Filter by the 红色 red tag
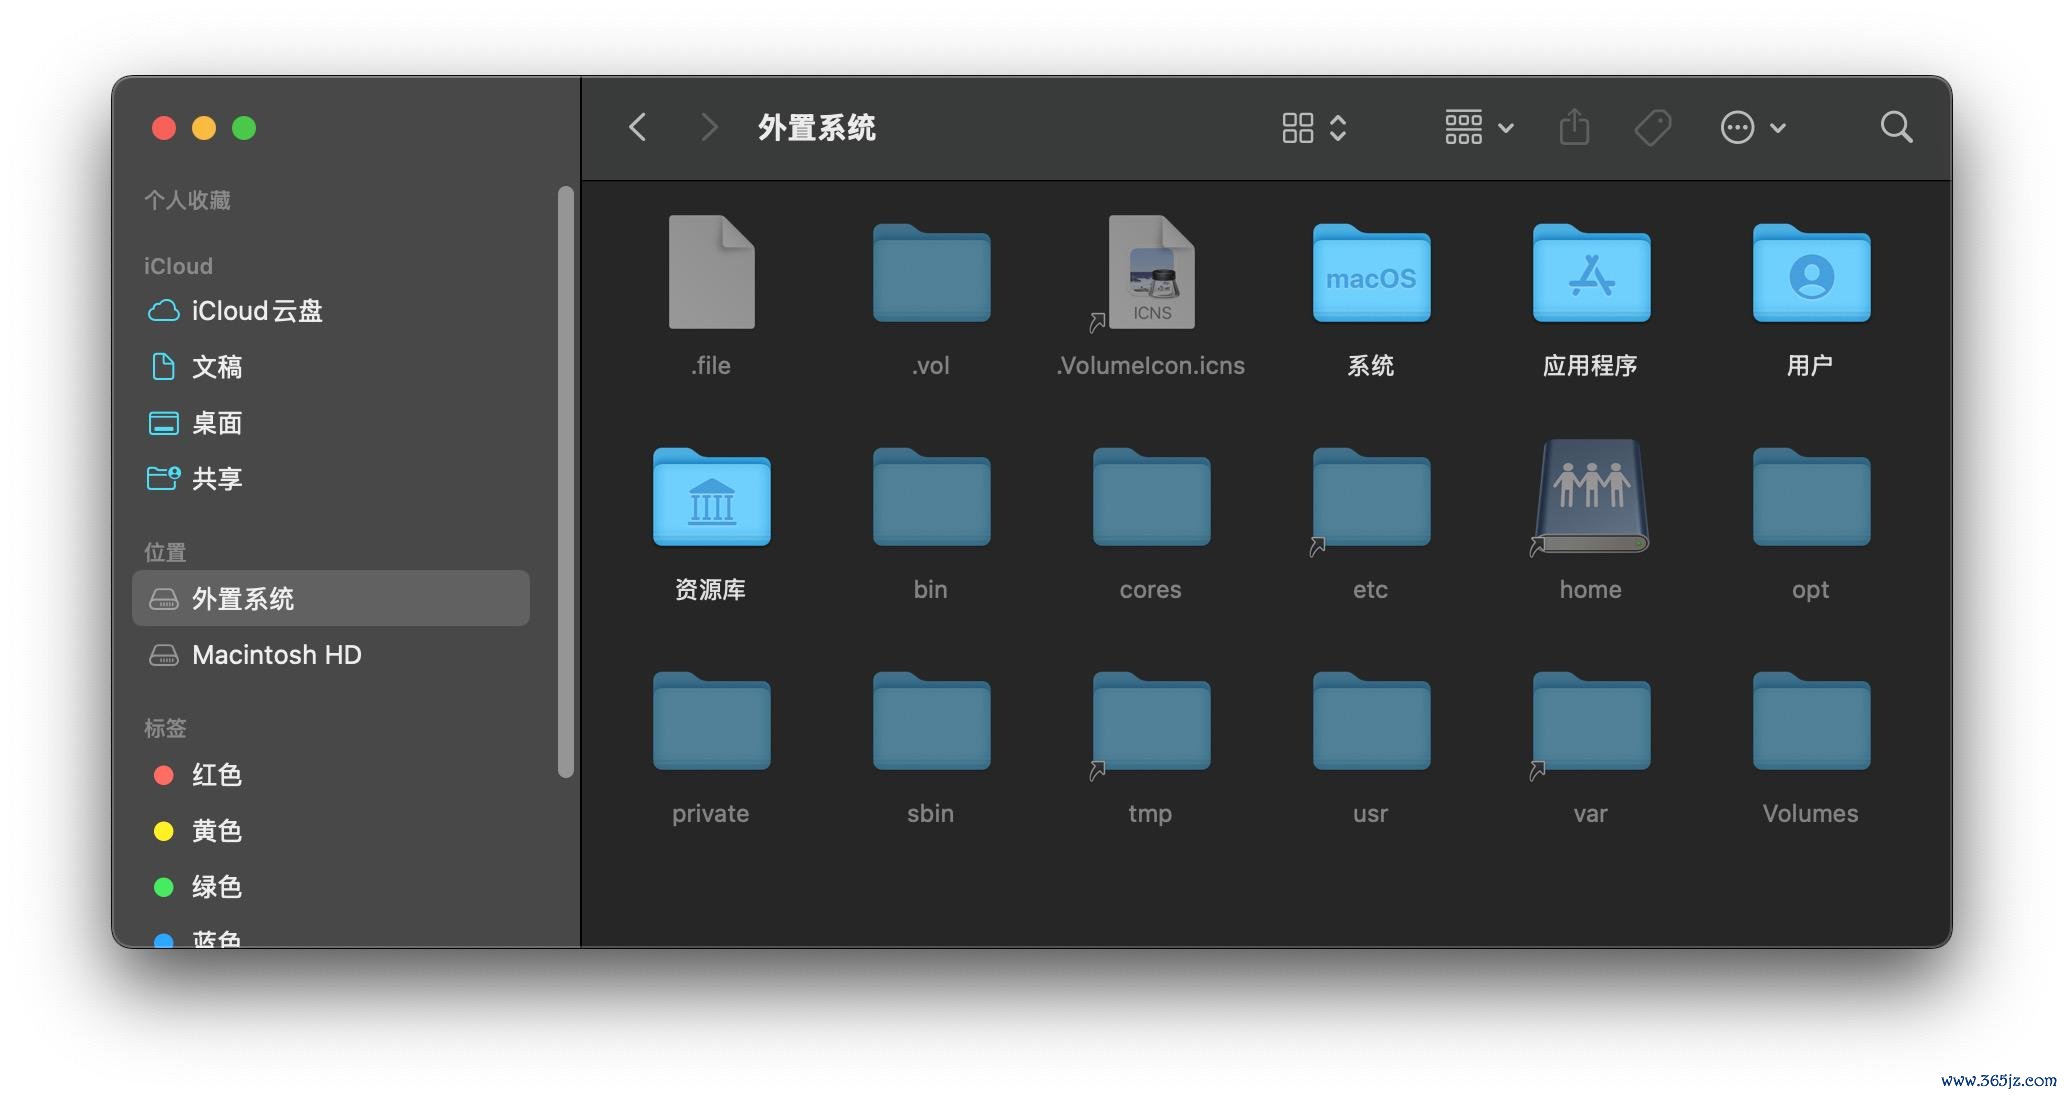Screen dimensions: 2064x1096 coord(331,775)
